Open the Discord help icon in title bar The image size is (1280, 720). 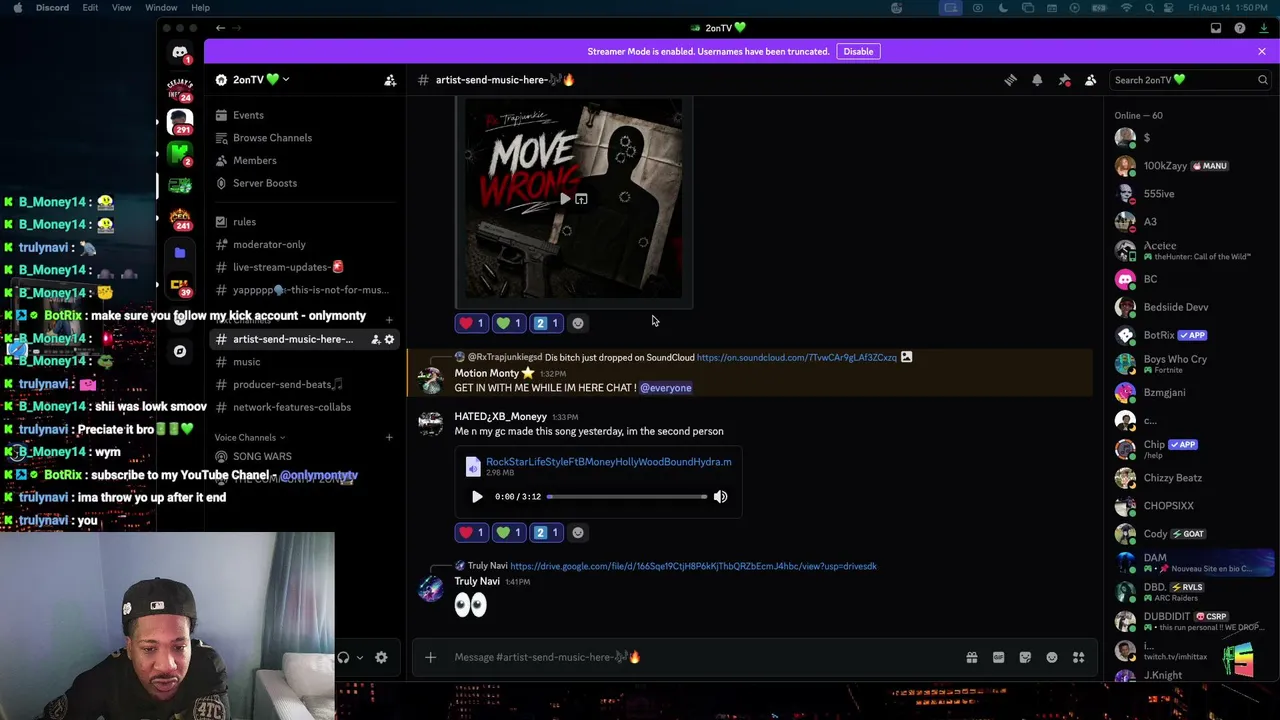pyautogui.click(x=1240, y=28)
